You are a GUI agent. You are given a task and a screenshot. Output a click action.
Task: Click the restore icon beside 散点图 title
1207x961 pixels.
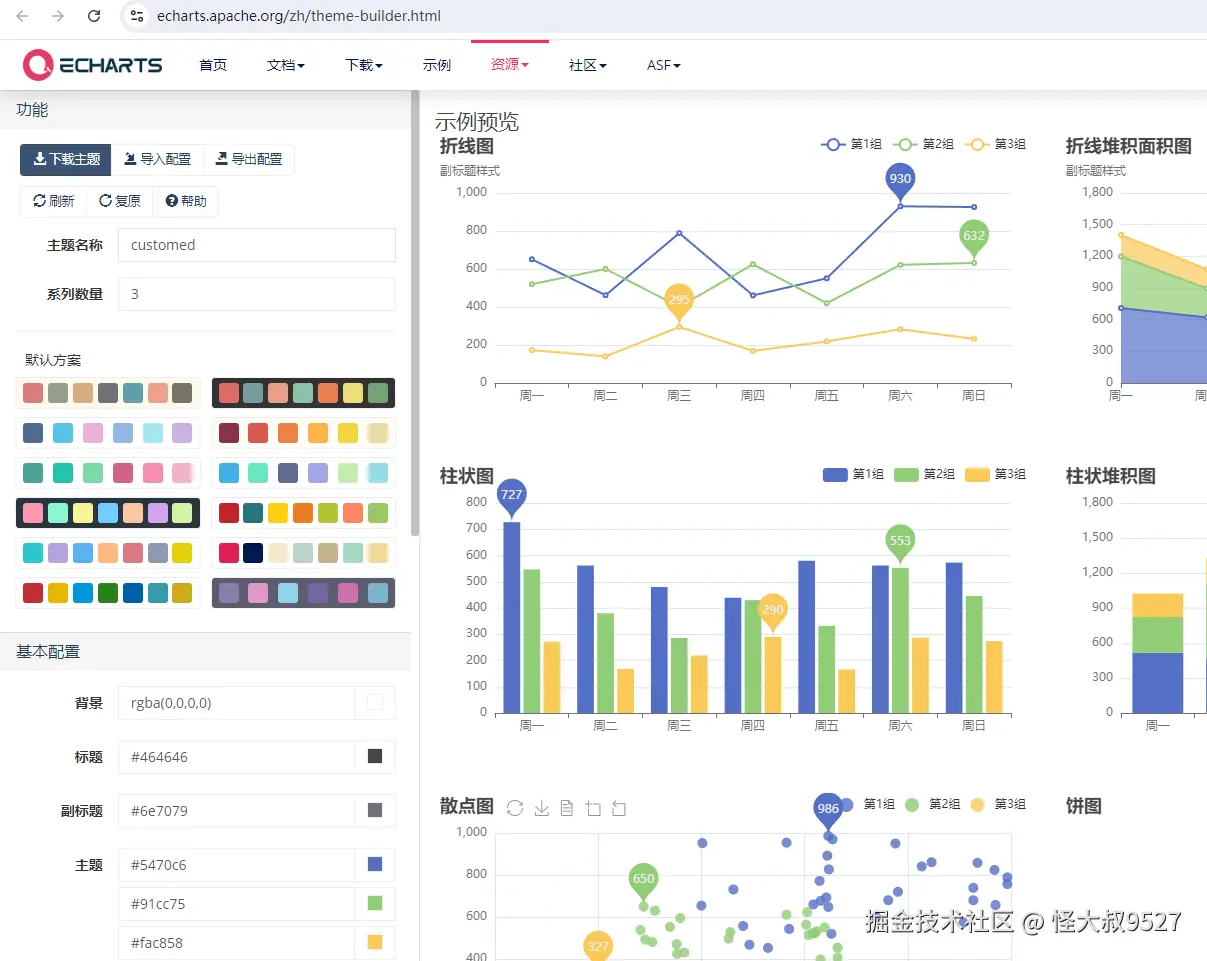515,808
